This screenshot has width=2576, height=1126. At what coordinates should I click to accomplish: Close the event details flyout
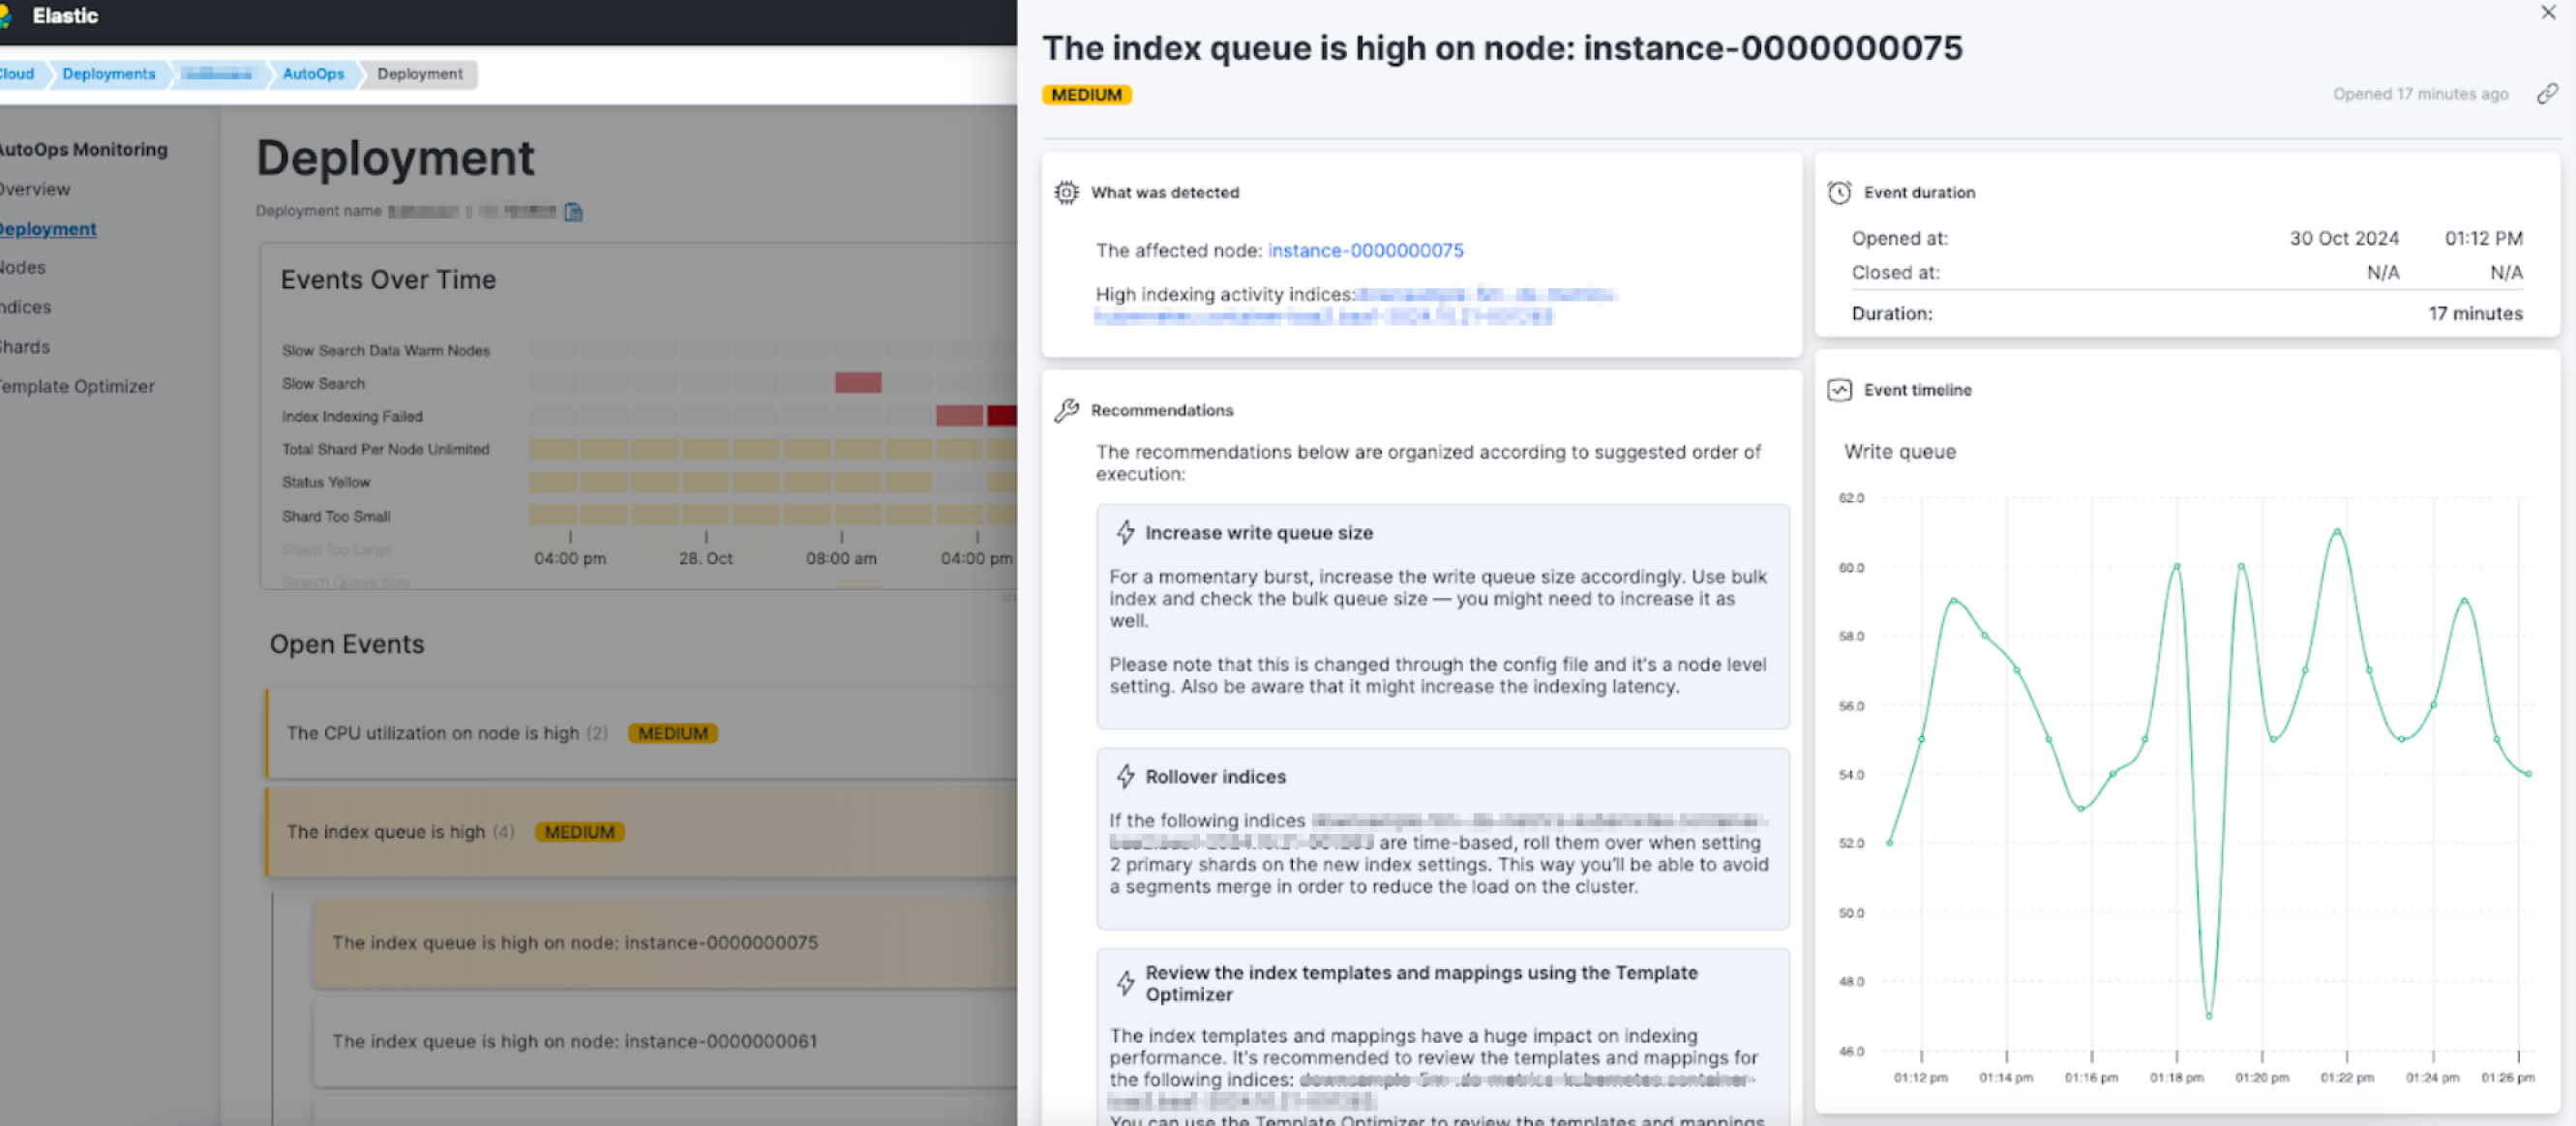pyautogui.click(x=2548, y=13)
